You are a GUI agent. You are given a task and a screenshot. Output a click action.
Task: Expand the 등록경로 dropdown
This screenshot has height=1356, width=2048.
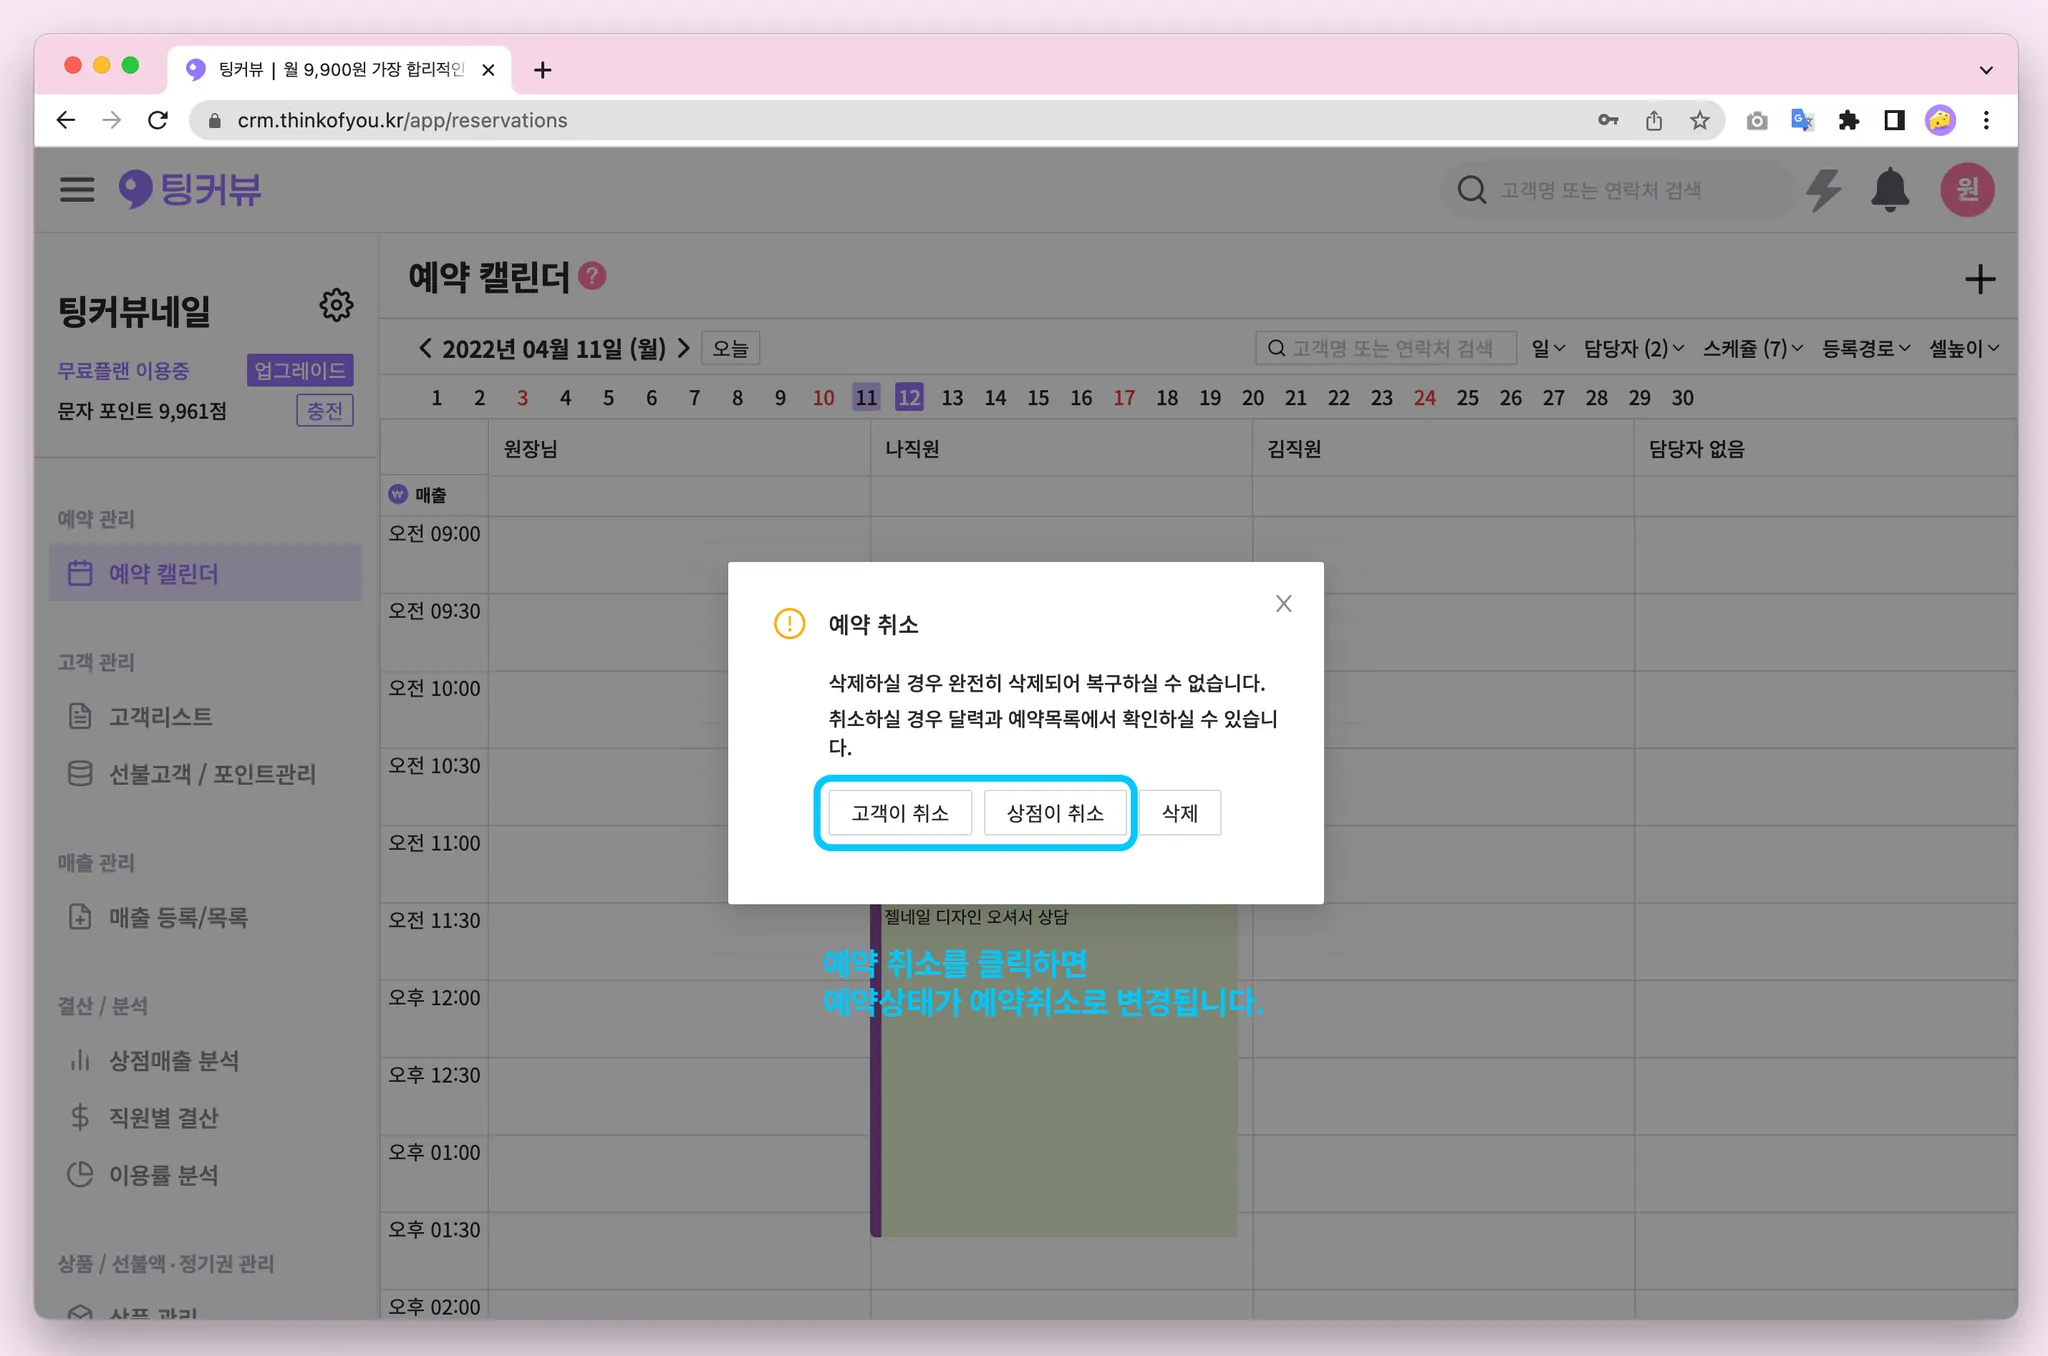pyautogui.click(x=1865, y=348)
